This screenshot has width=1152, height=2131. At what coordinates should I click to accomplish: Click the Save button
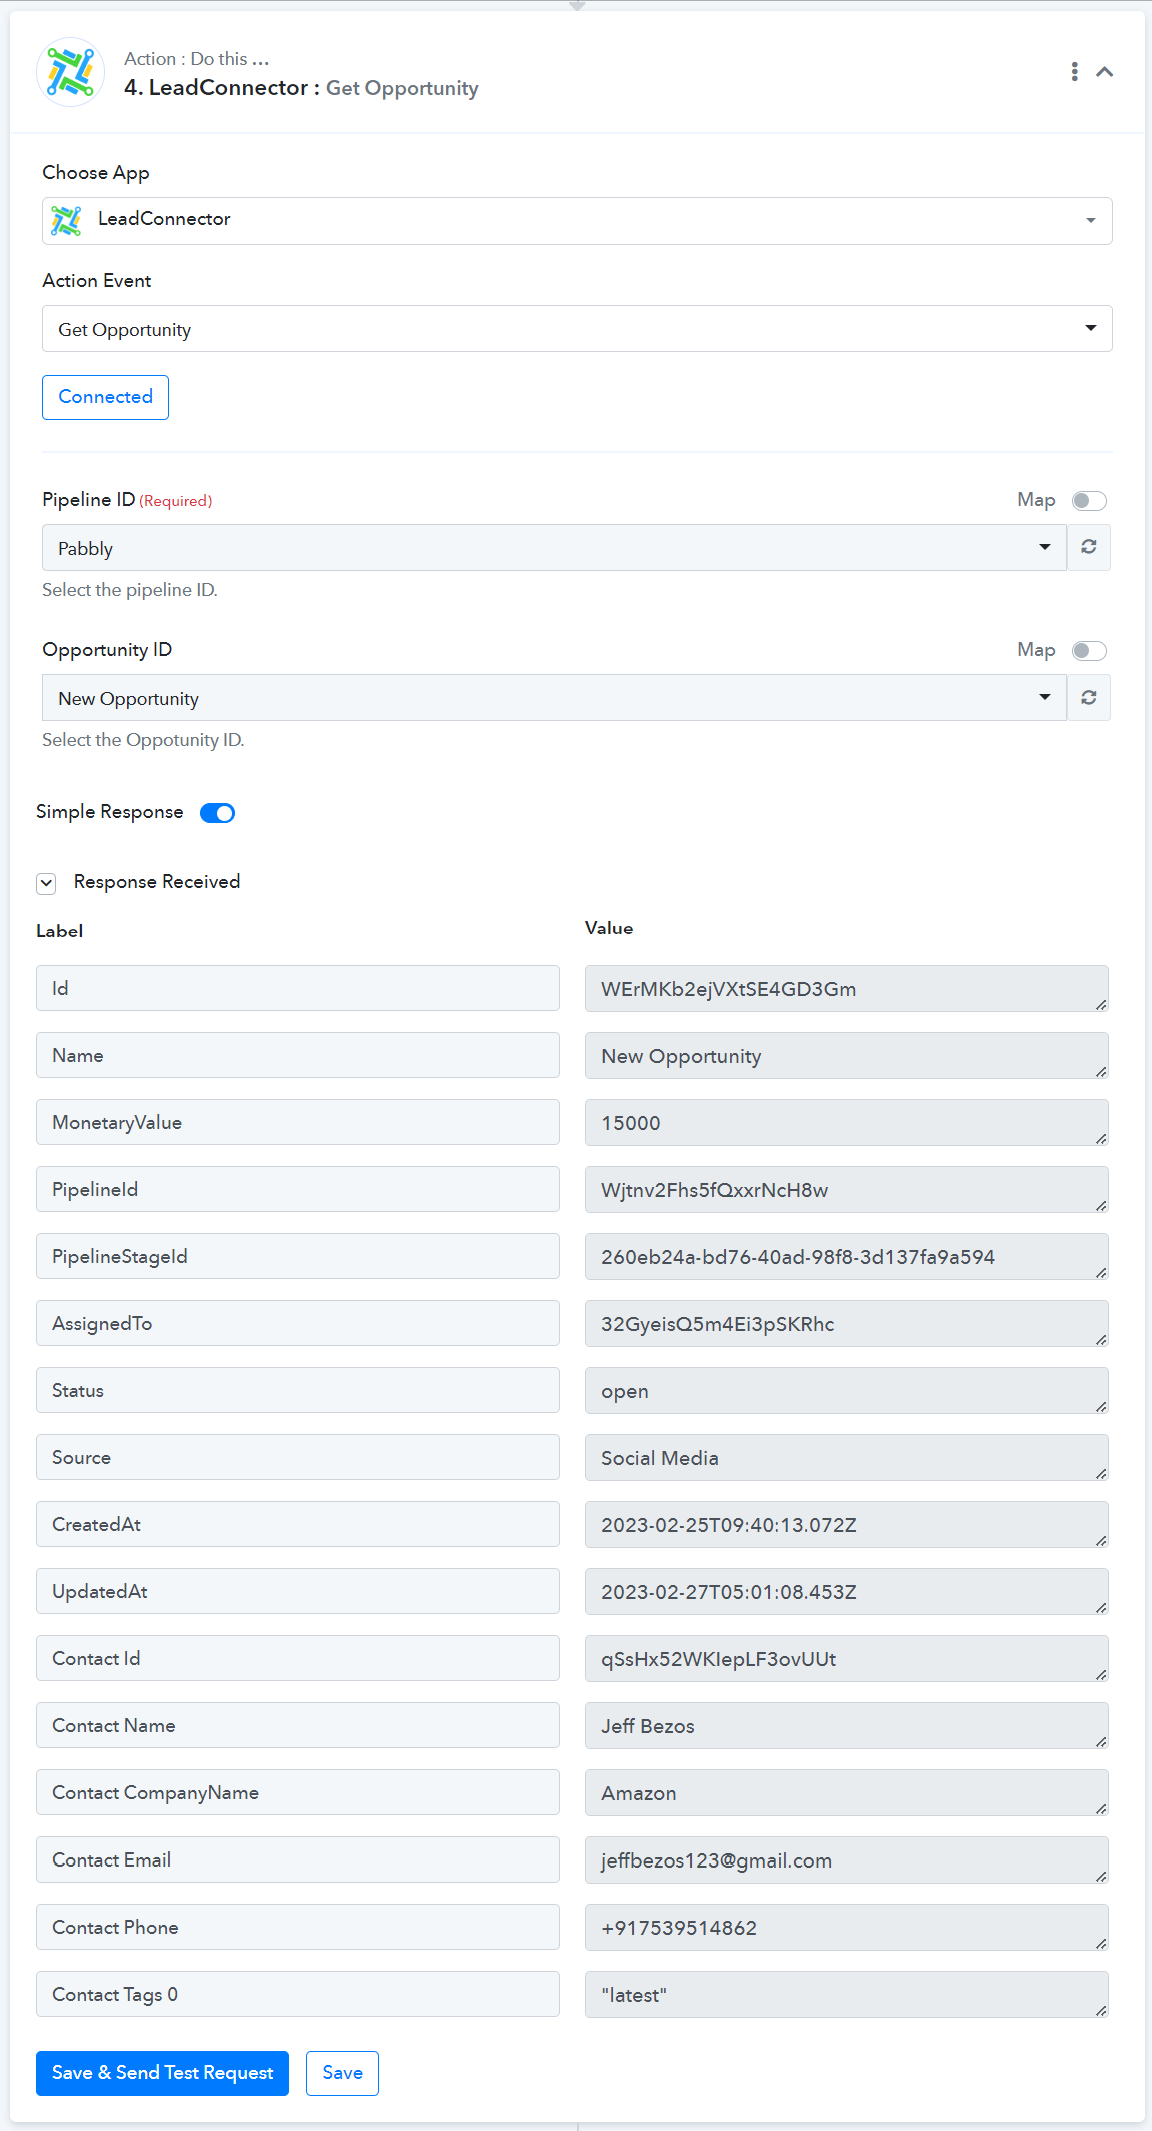click(x=342, y=2073)
